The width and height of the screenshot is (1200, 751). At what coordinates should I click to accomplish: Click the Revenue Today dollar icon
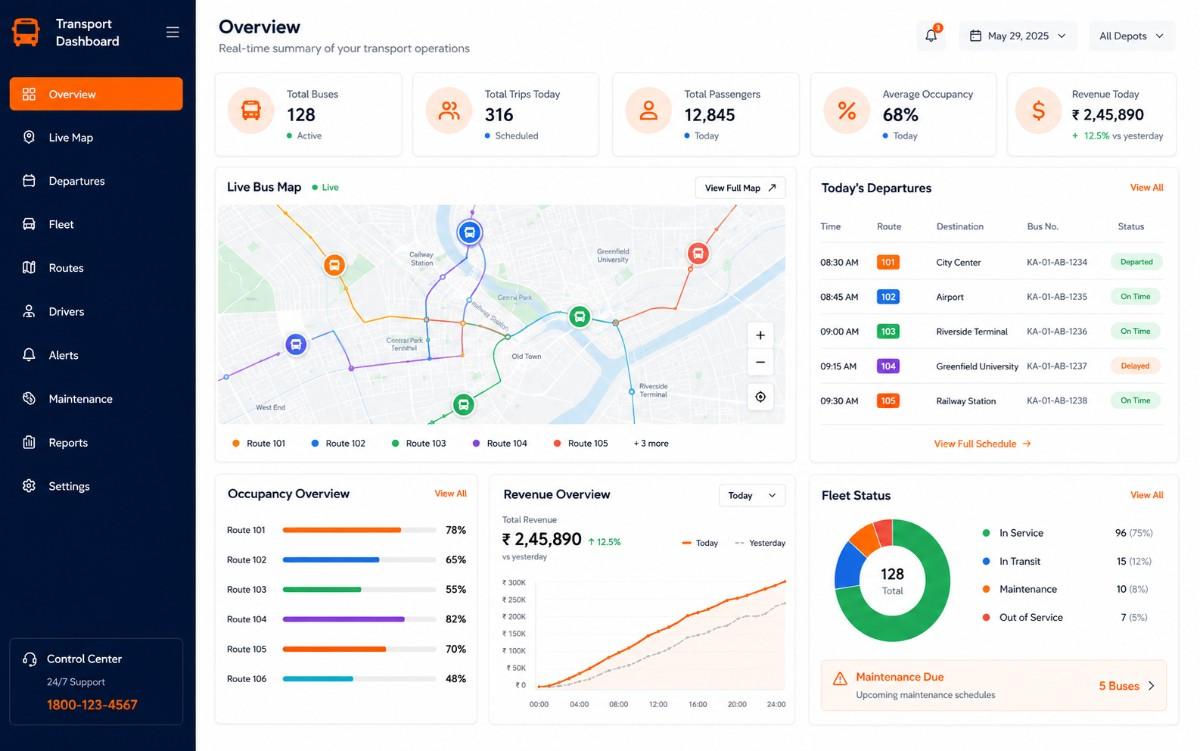[1038, 111]
